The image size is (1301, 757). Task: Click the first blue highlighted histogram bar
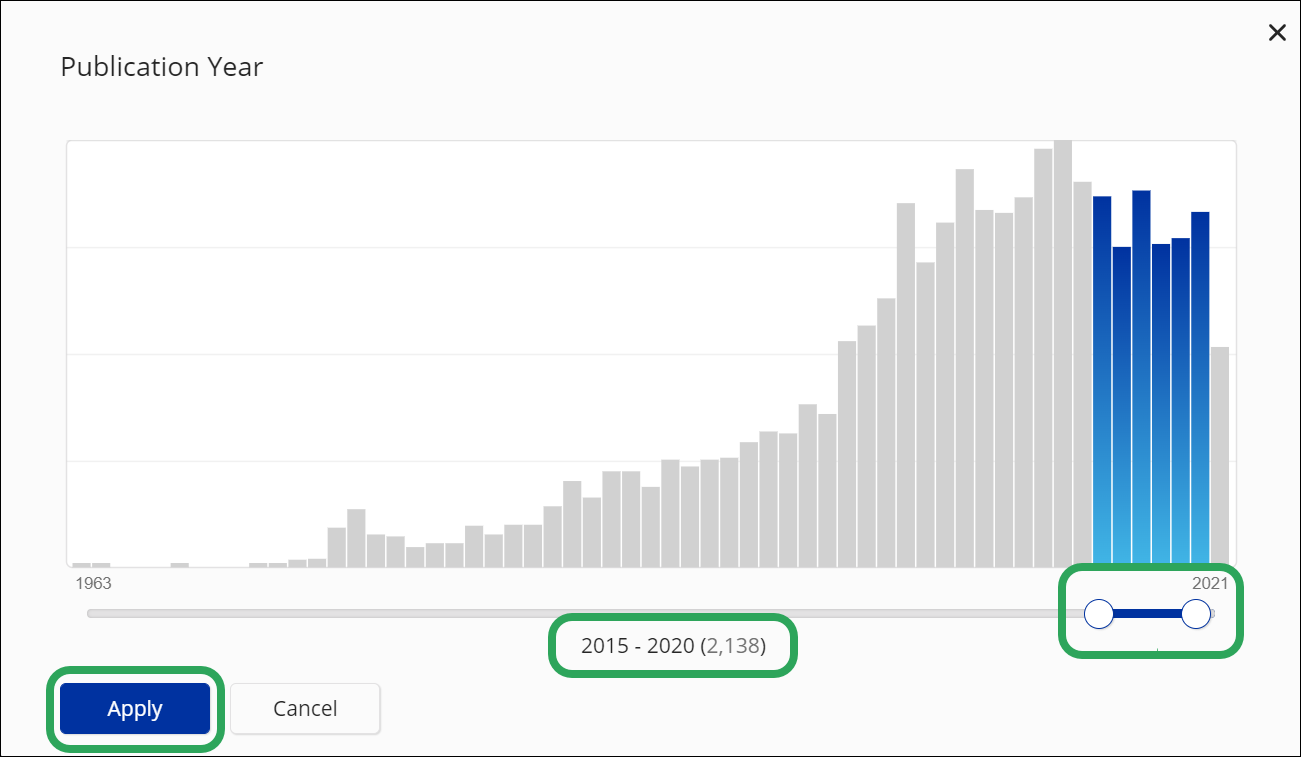(1102, 382)
